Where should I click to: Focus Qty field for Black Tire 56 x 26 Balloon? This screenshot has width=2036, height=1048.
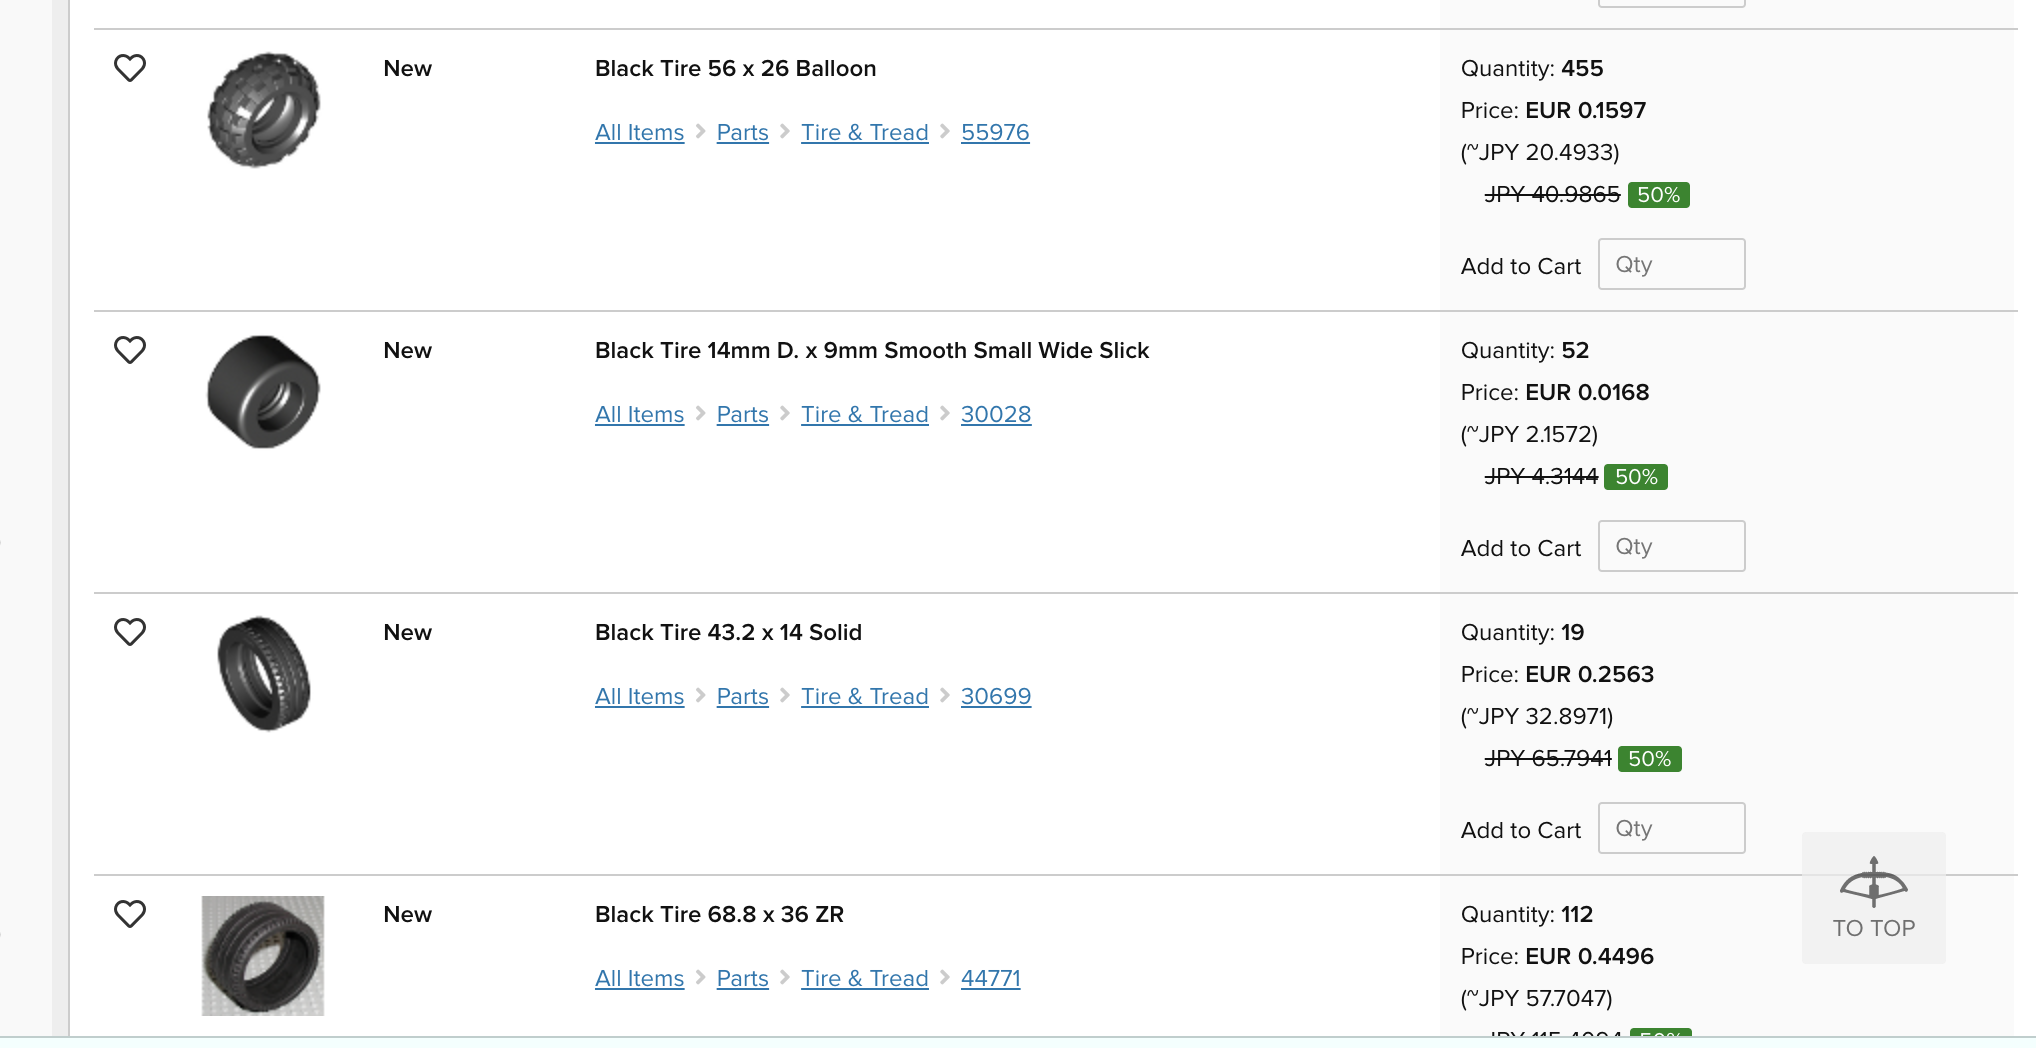(1672, 264)
